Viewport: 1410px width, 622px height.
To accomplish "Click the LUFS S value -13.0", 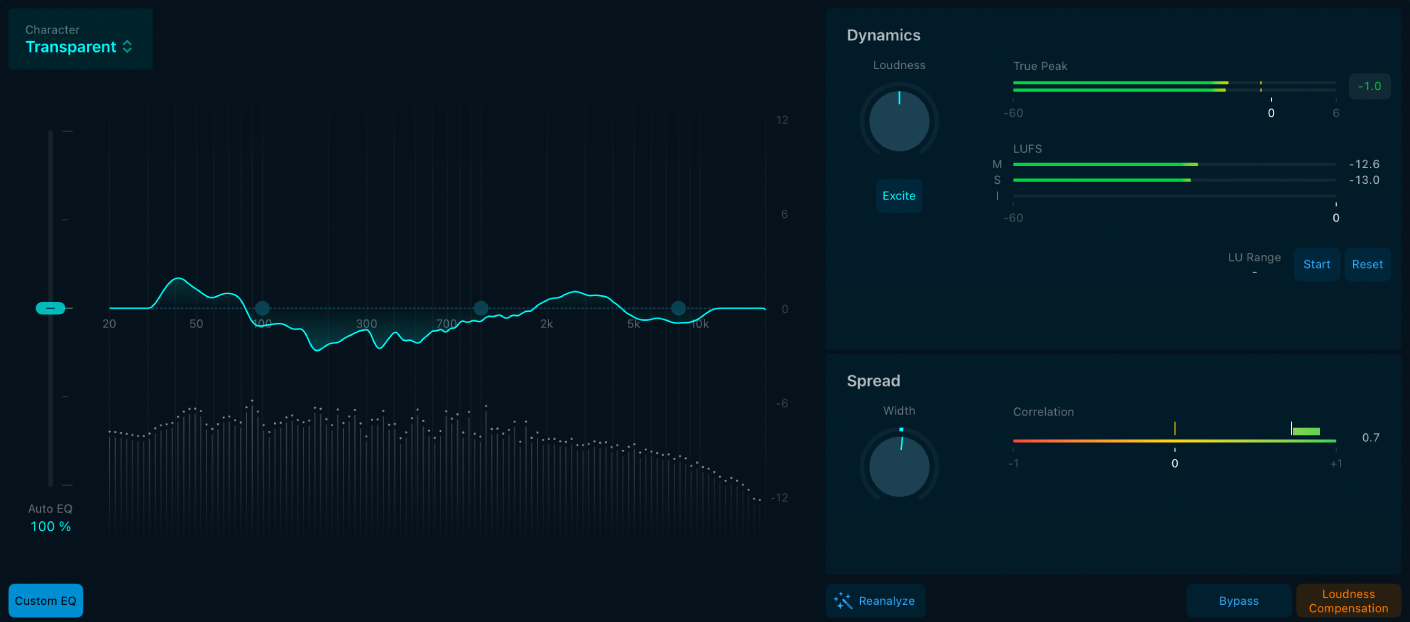I will click(1363, 180).
